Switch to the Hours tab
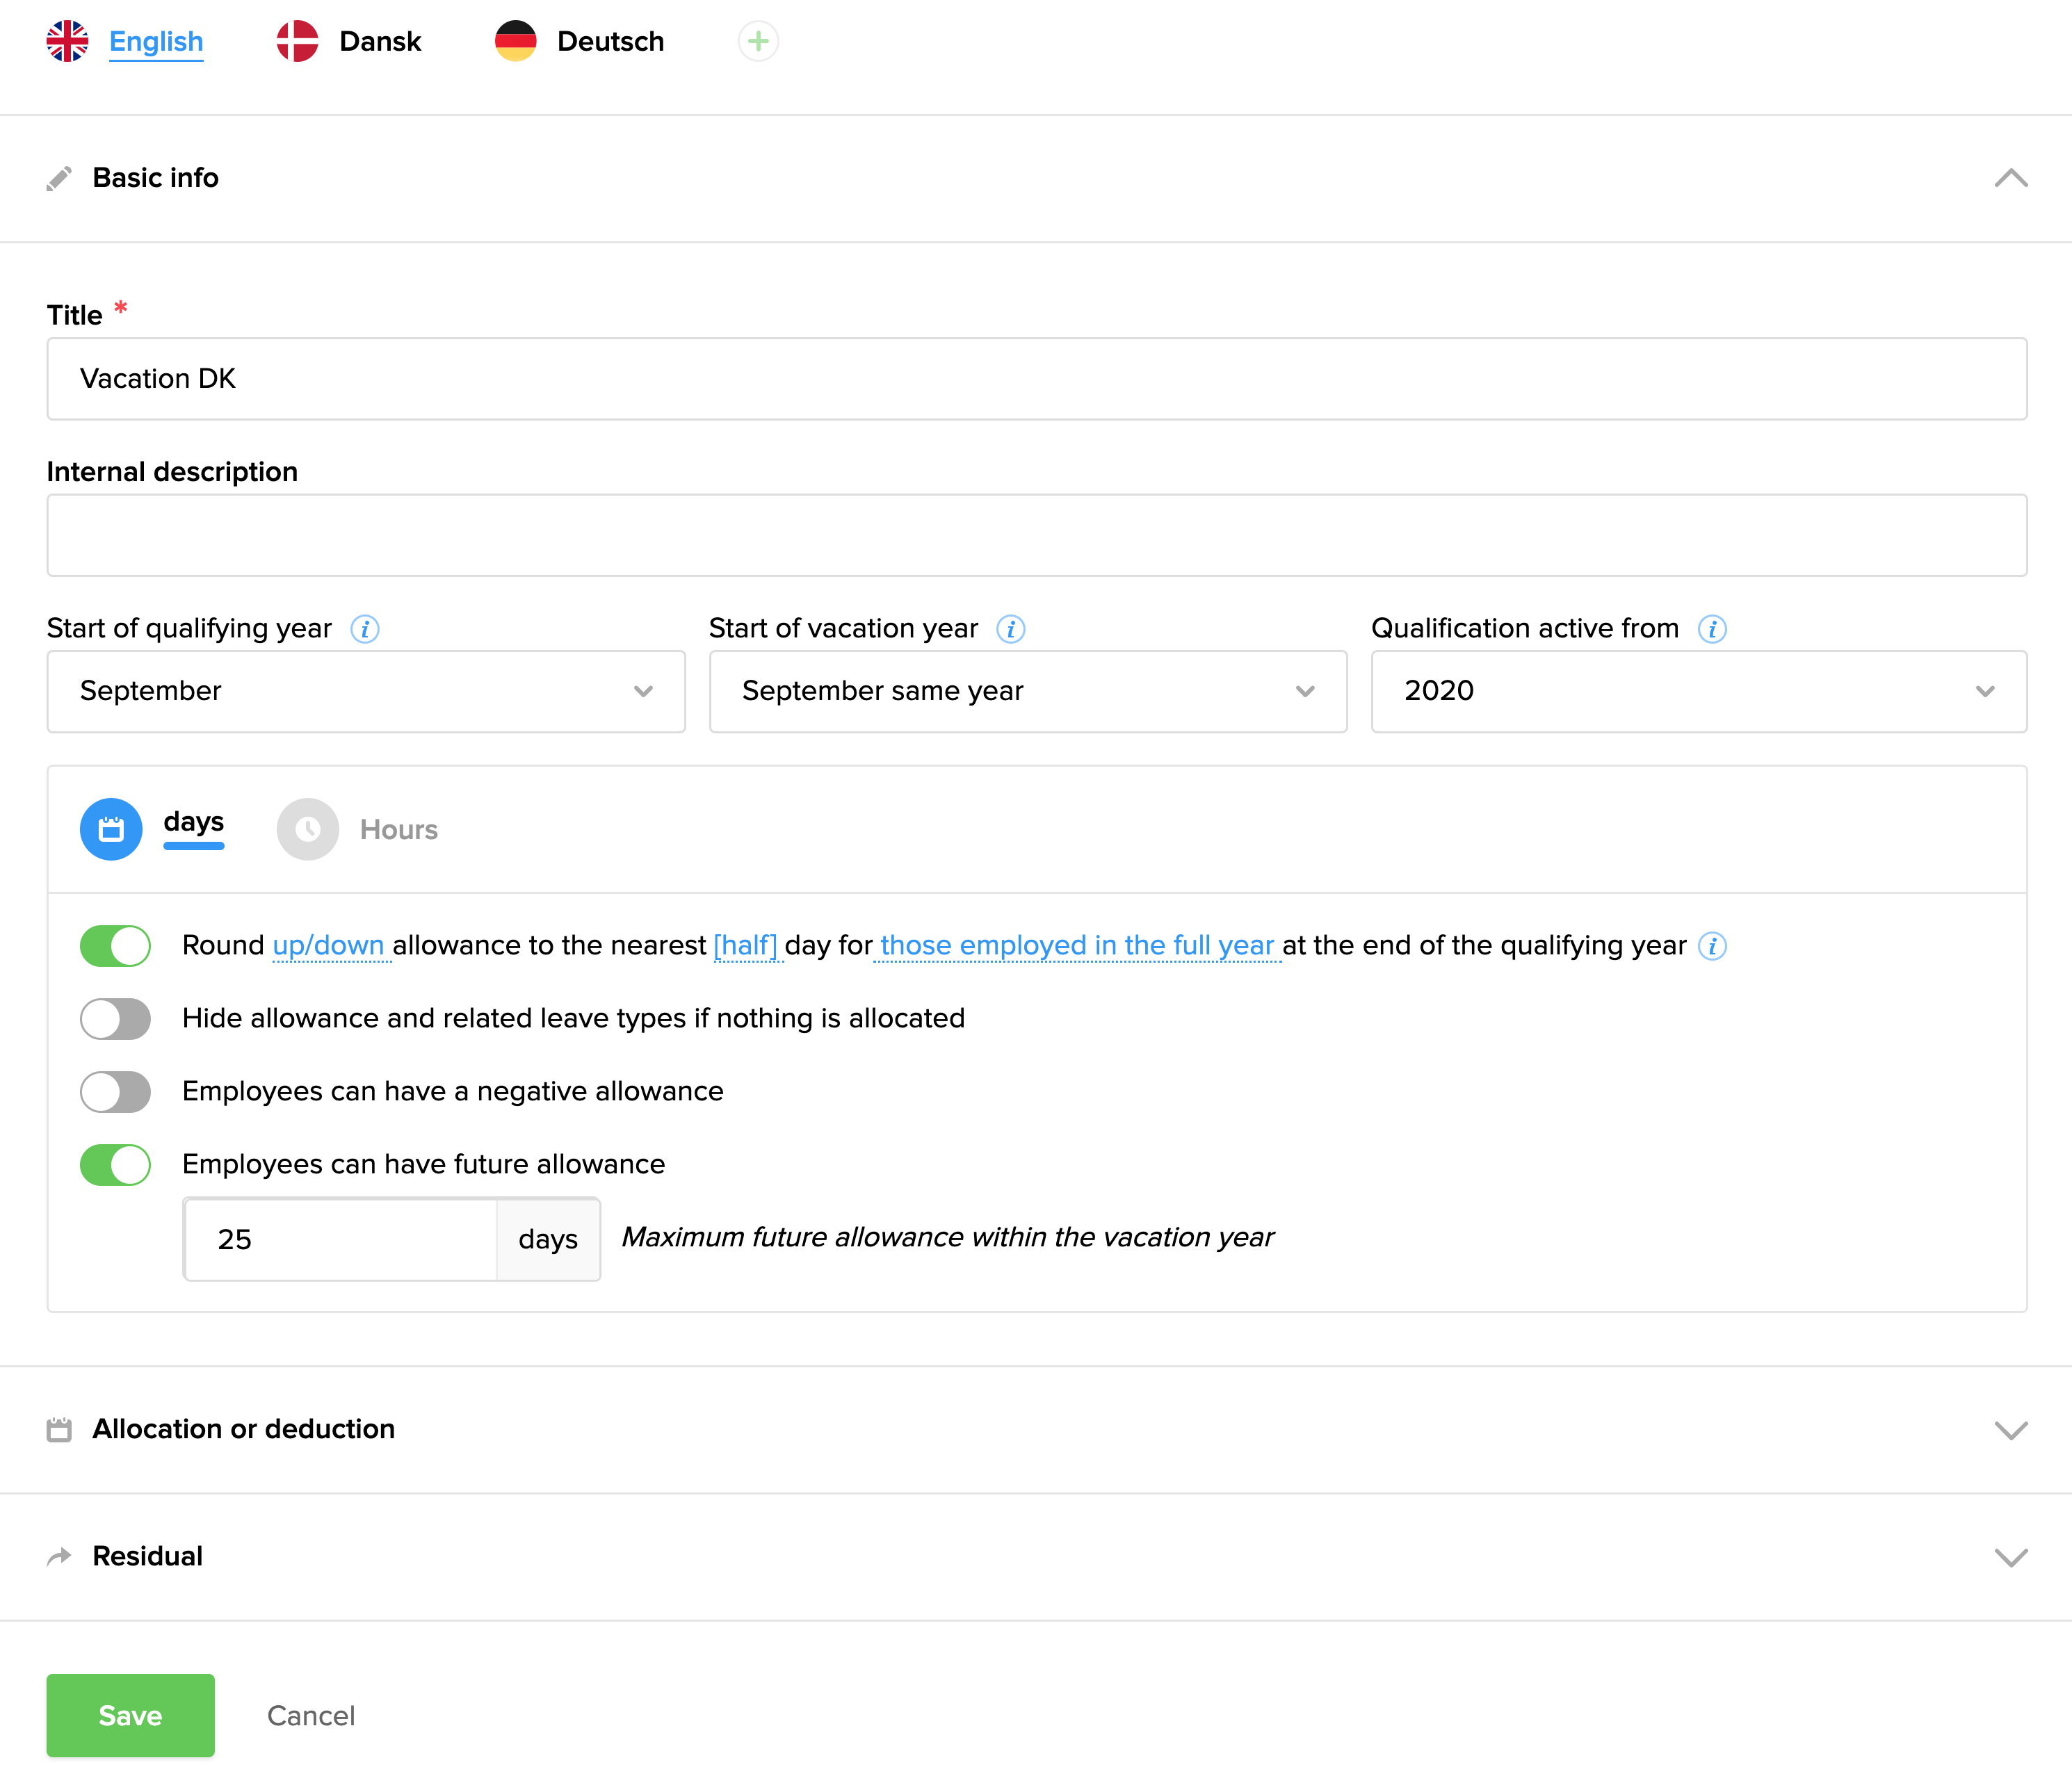The height and width of the screenshot is (1767, 2072). tap(398, 830)
